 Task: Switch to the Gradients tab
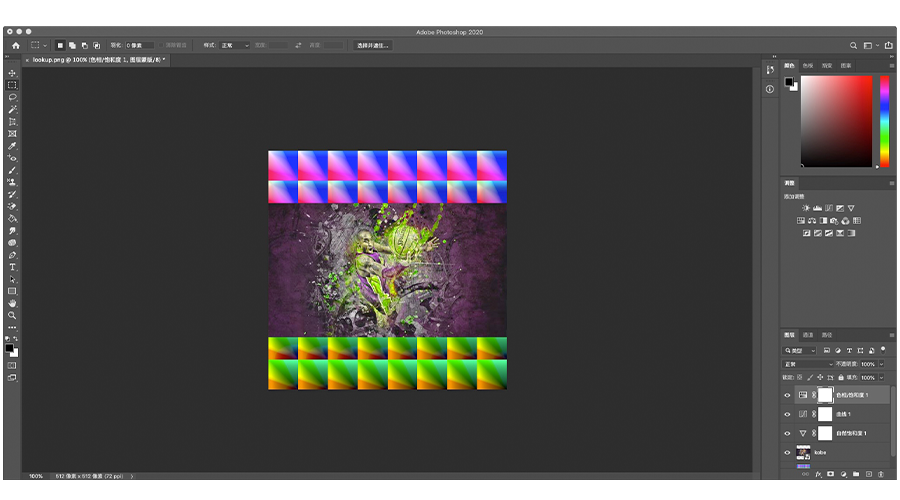point(827,65)
